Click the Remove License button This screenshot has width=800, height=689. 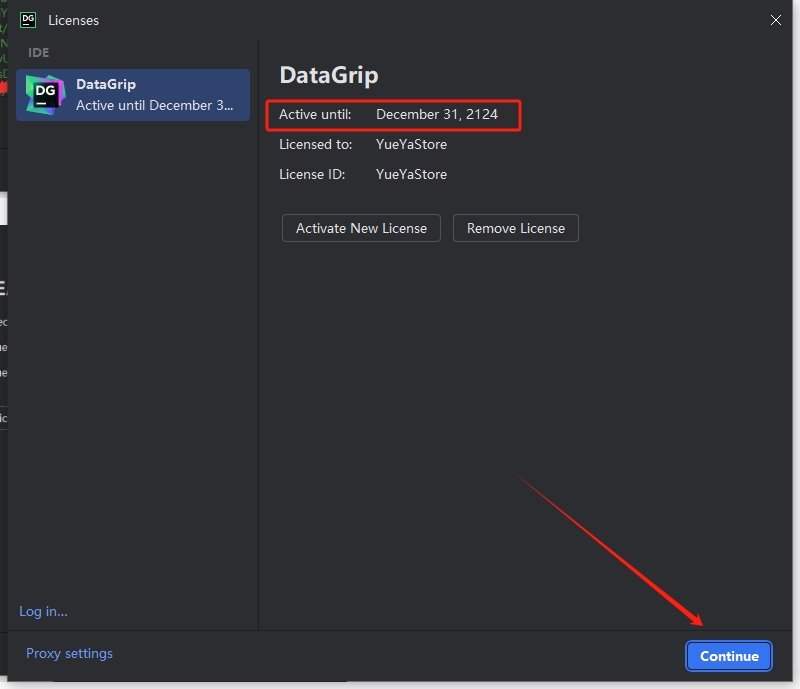click(x=515, y=228)
